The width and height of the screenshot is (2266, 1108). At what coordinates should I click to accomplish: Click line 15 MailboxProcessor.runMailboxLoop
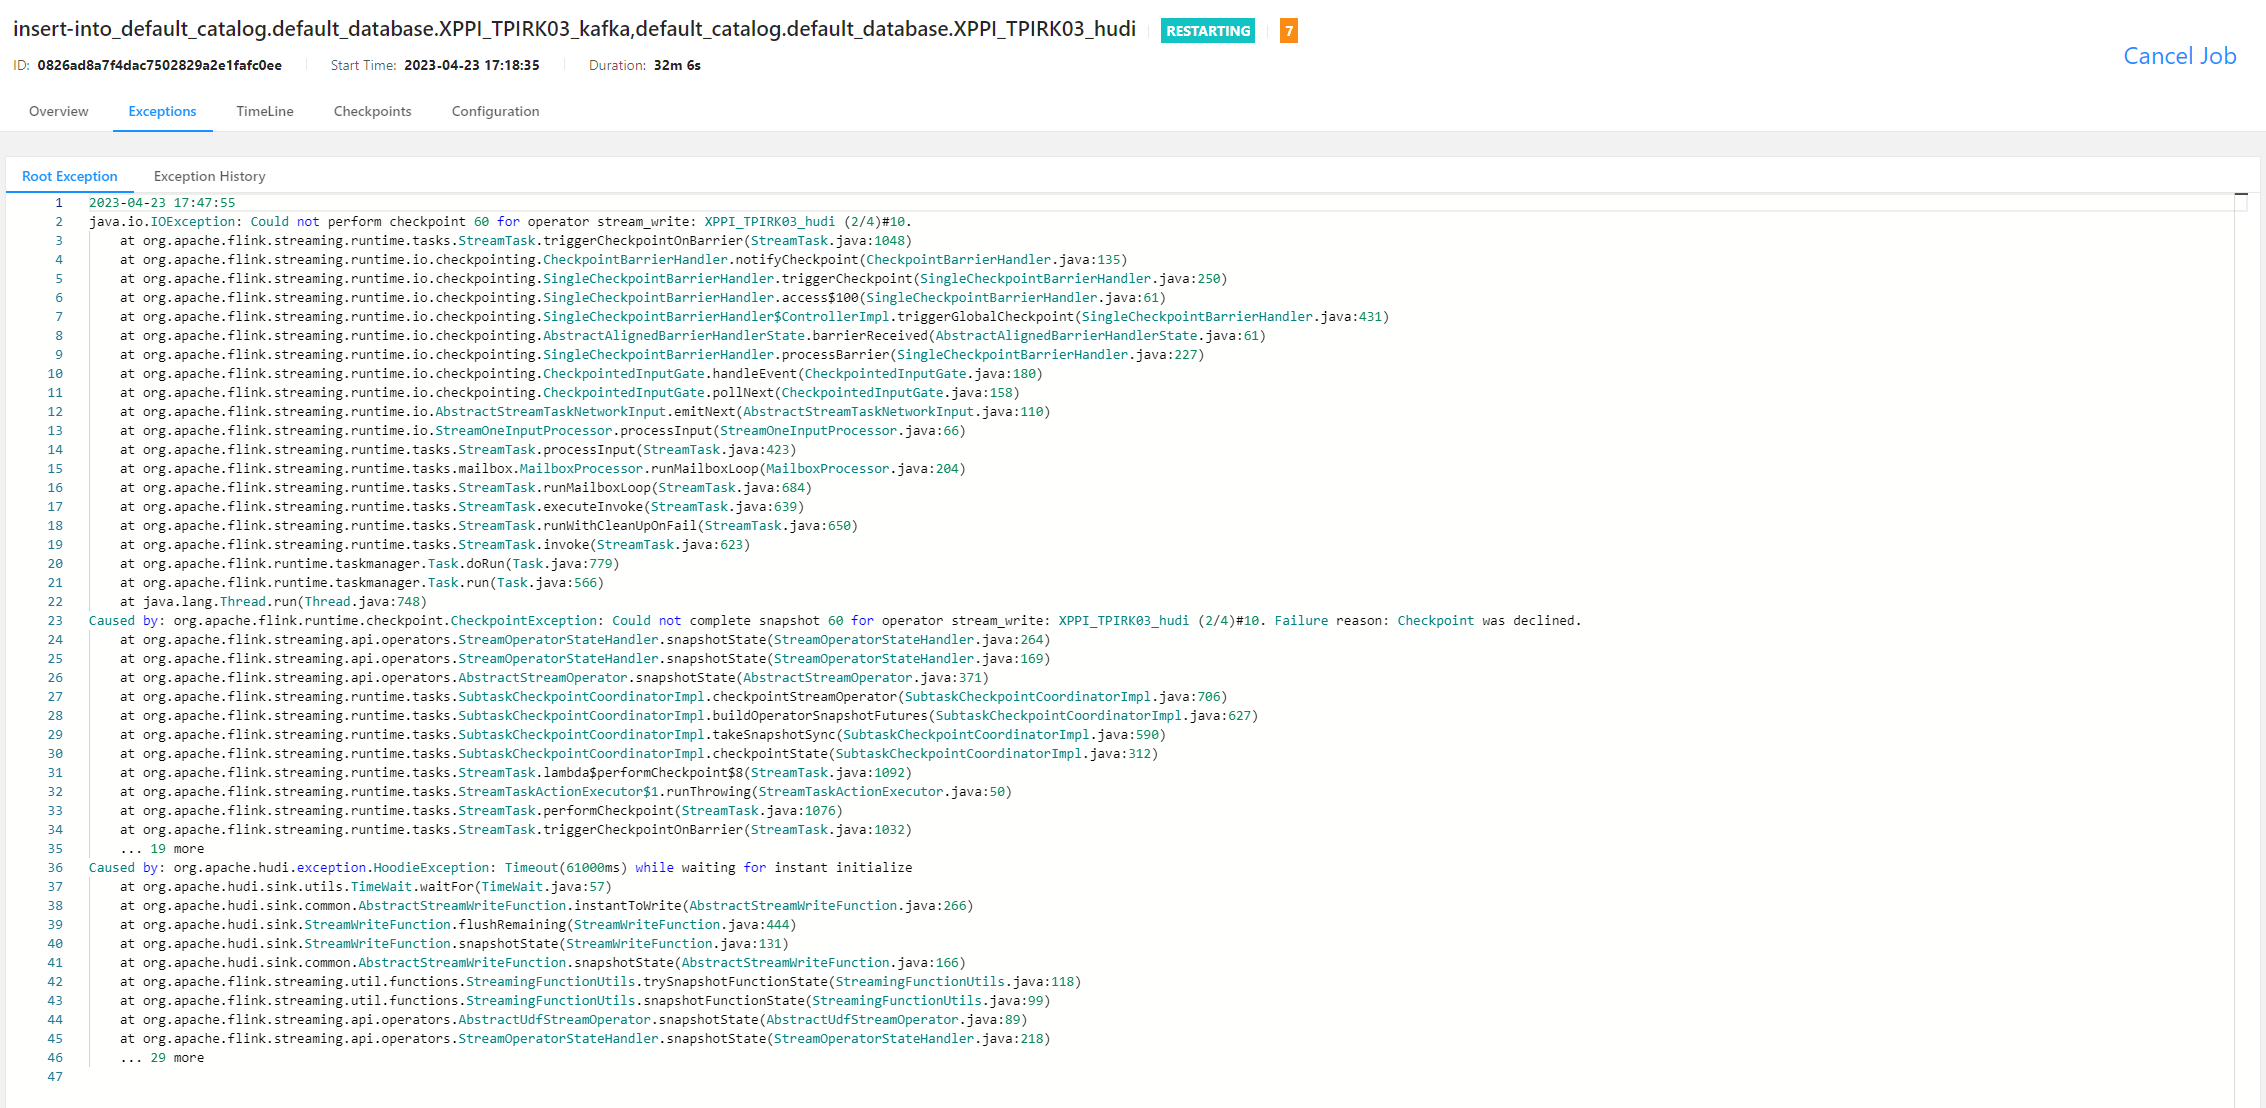click(543, 468)
